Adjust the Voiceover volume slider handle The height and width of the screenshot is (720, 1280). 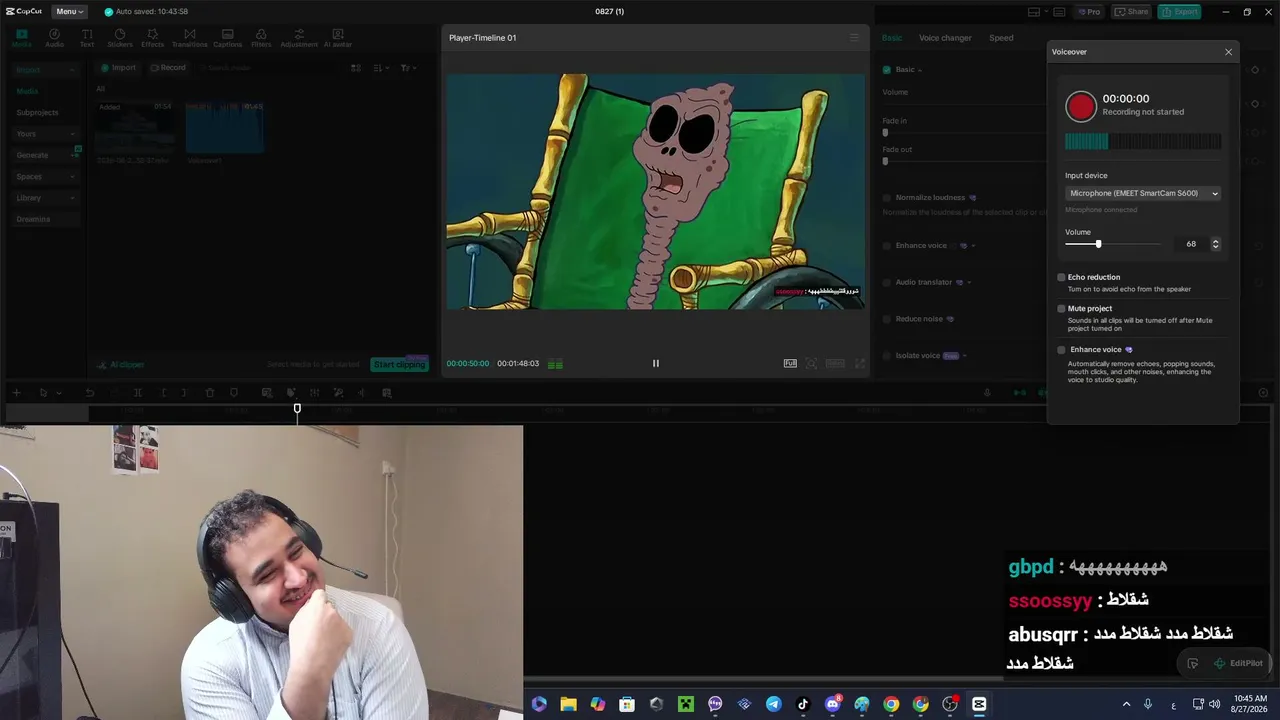point(1098,244)
